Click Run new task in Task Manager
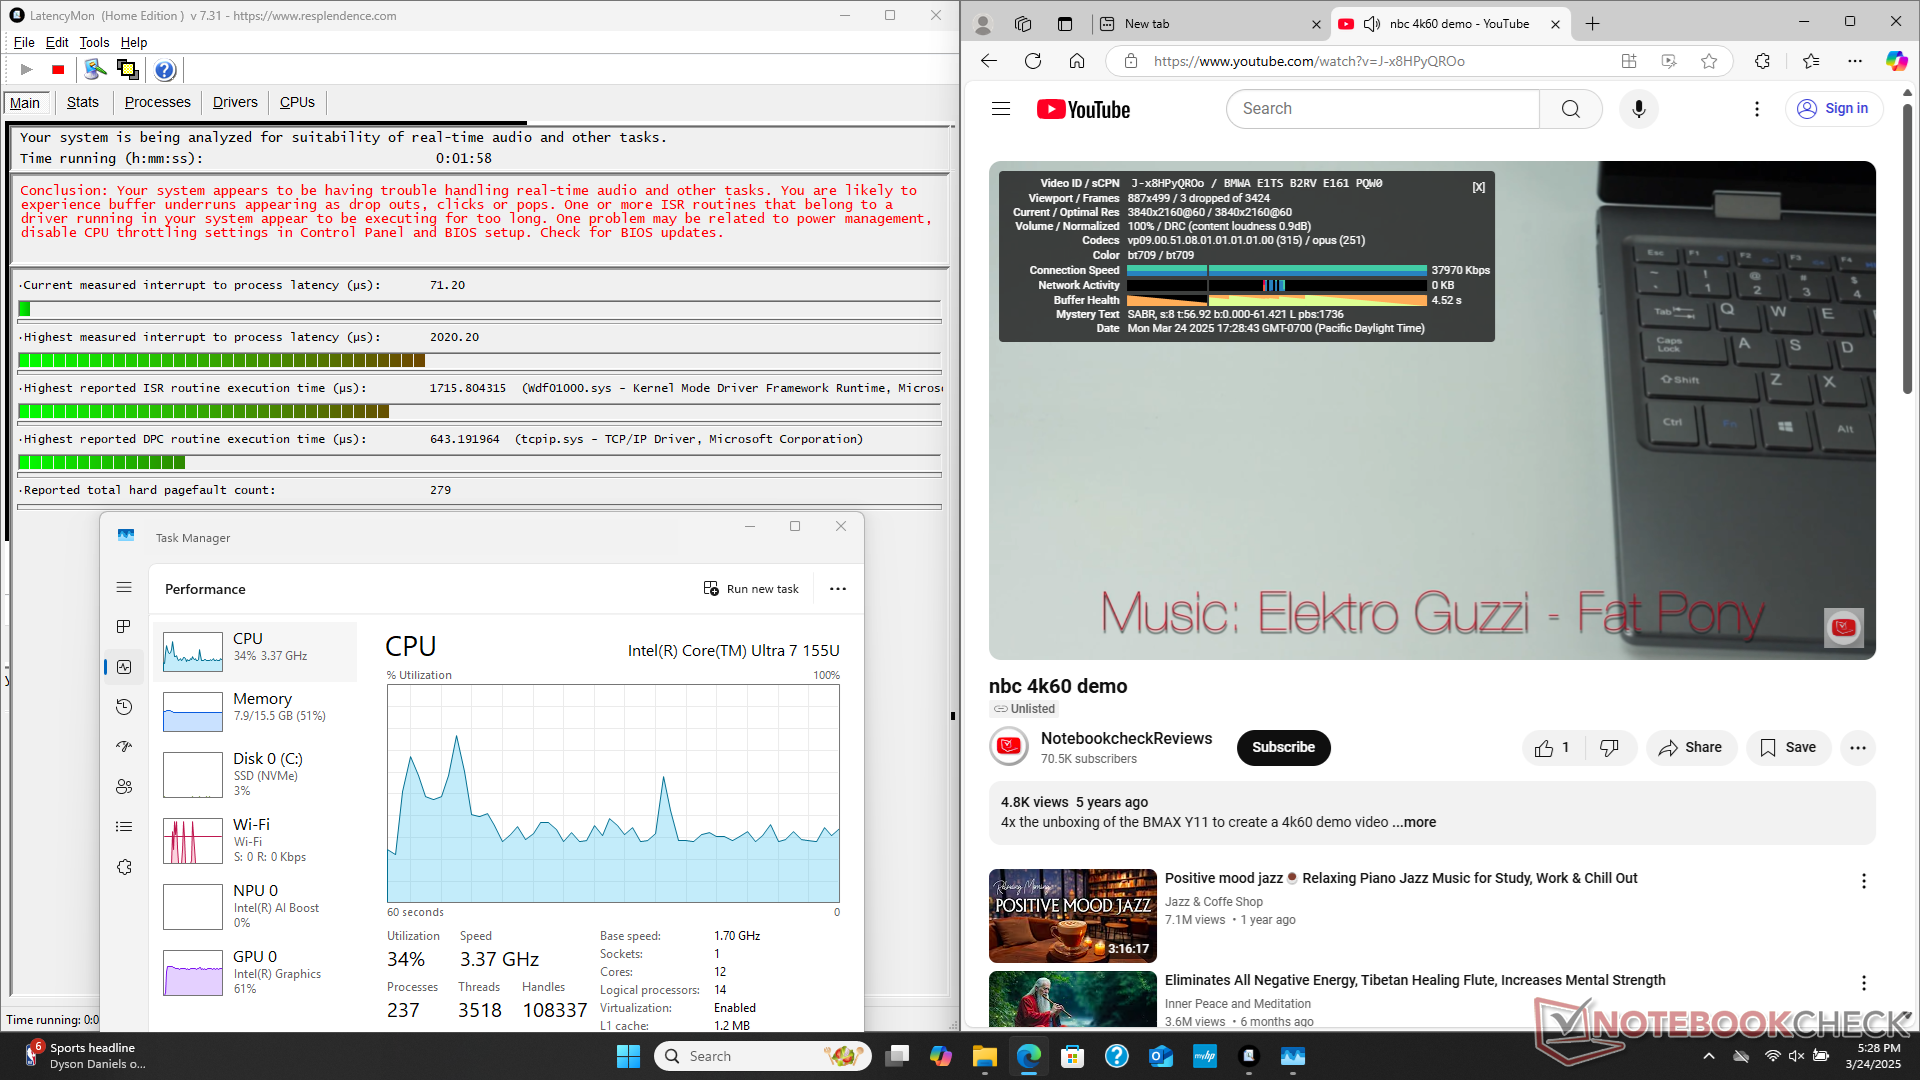 click(x=751, y=589)
